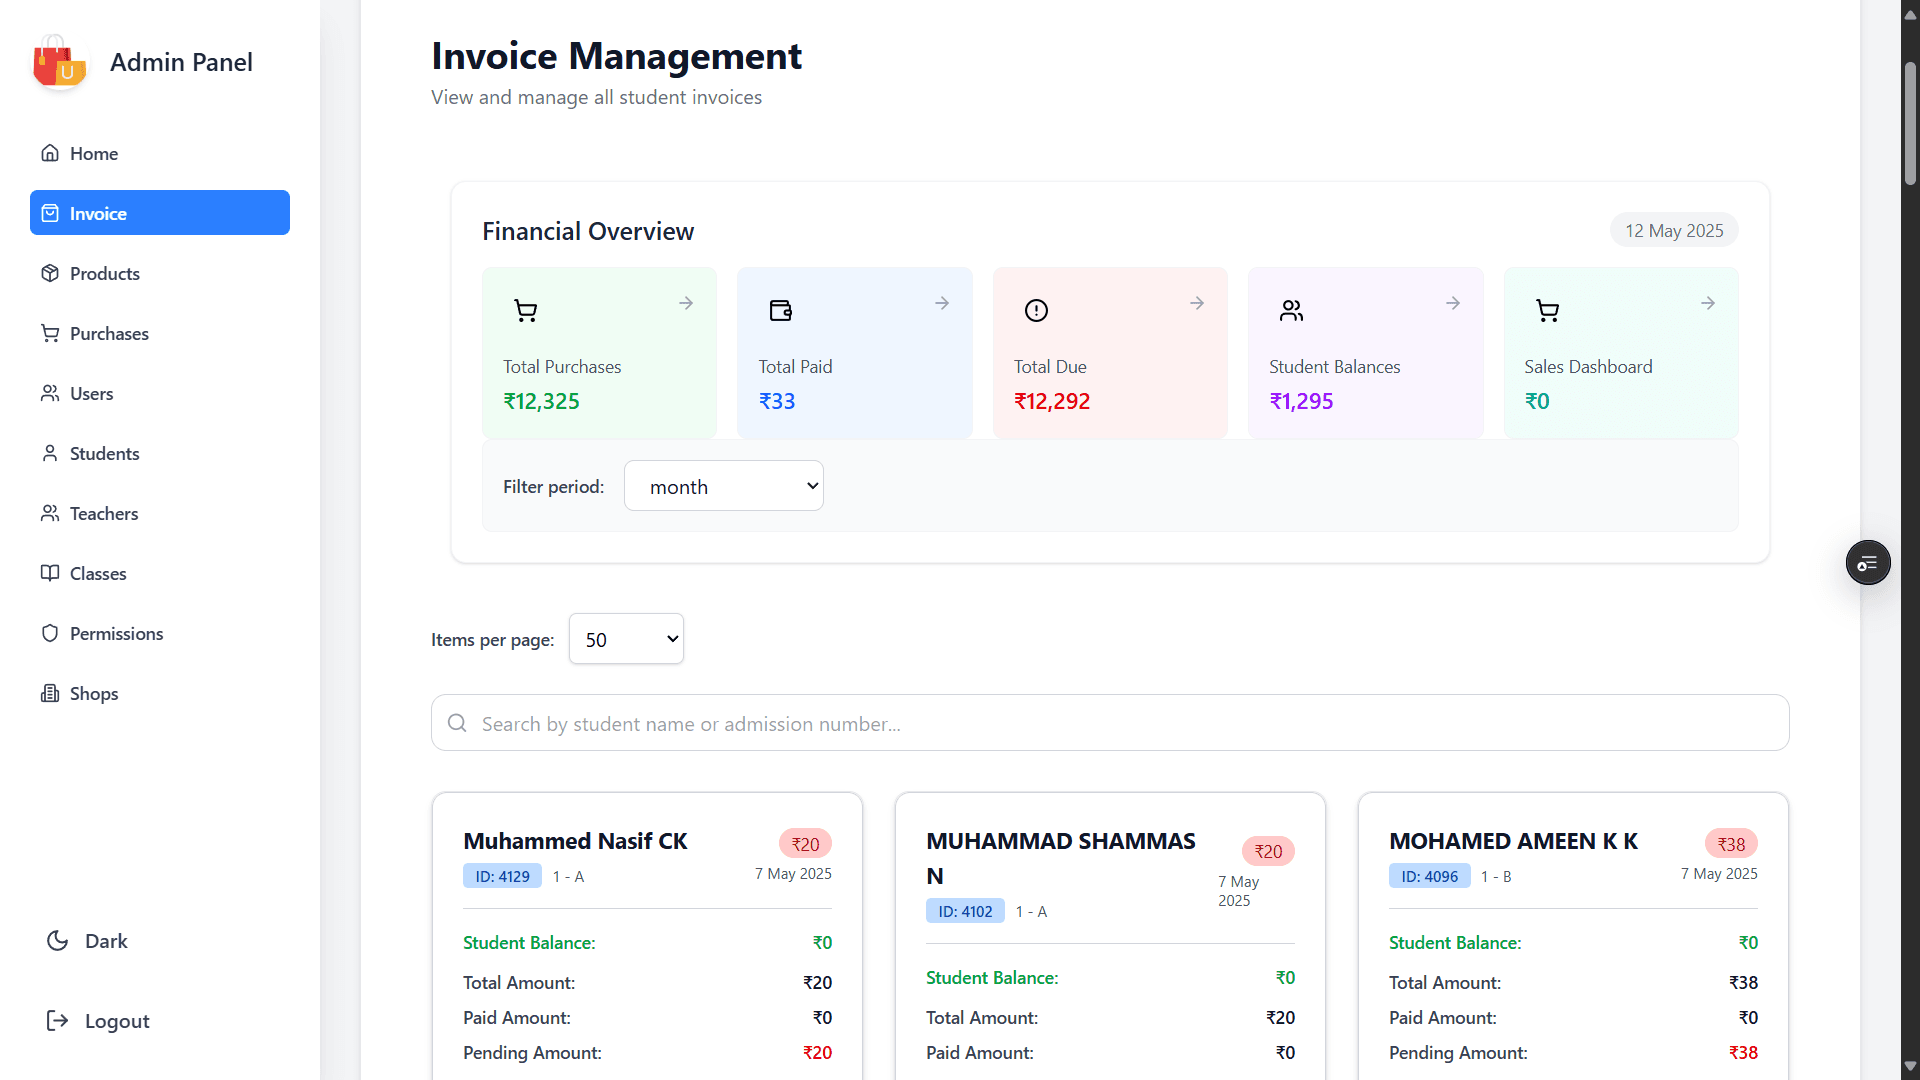This screenshot has height=1080, width=1920.
Task: Click the Students person icon
Action: coord(50,453)
